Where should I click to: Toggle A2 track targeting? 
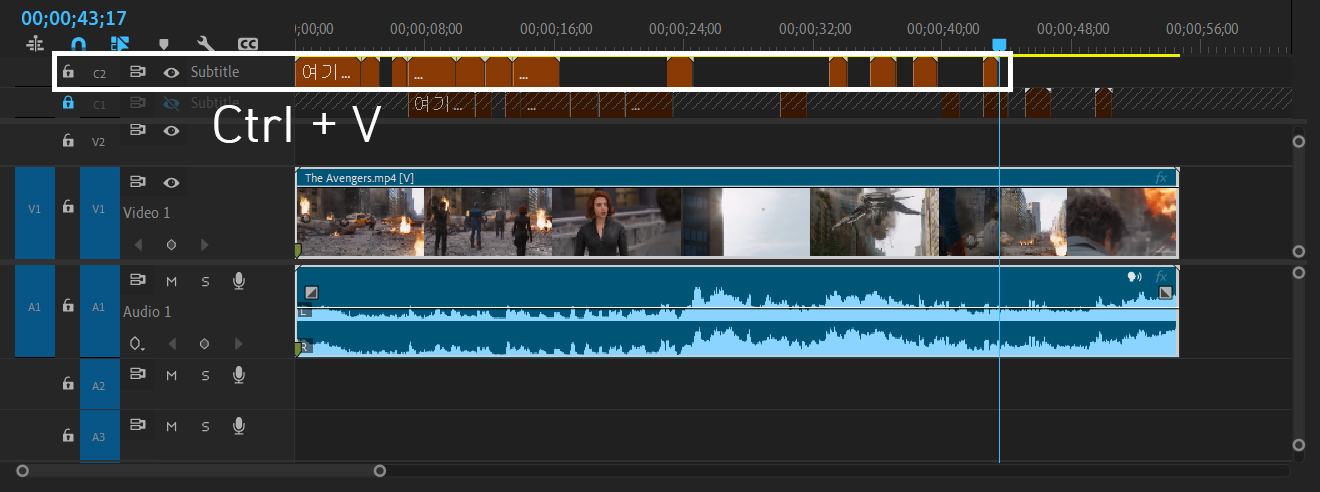(x=99, y=385)
